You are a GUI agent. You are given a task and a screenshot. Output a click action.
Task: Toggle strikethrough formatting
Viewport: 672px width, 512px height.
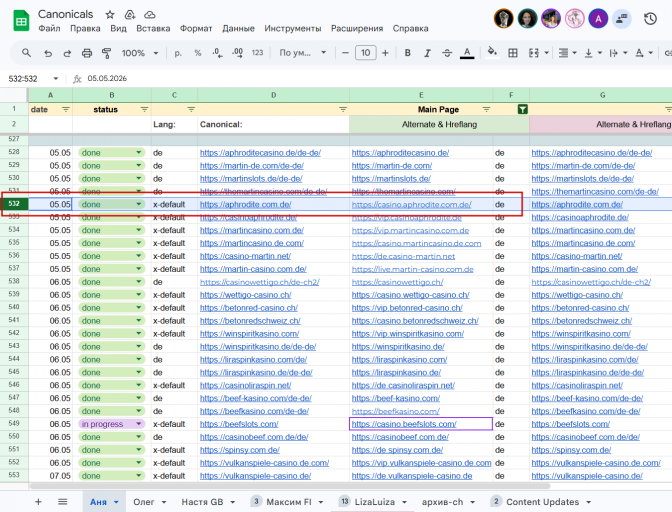[x=447, y=53]
